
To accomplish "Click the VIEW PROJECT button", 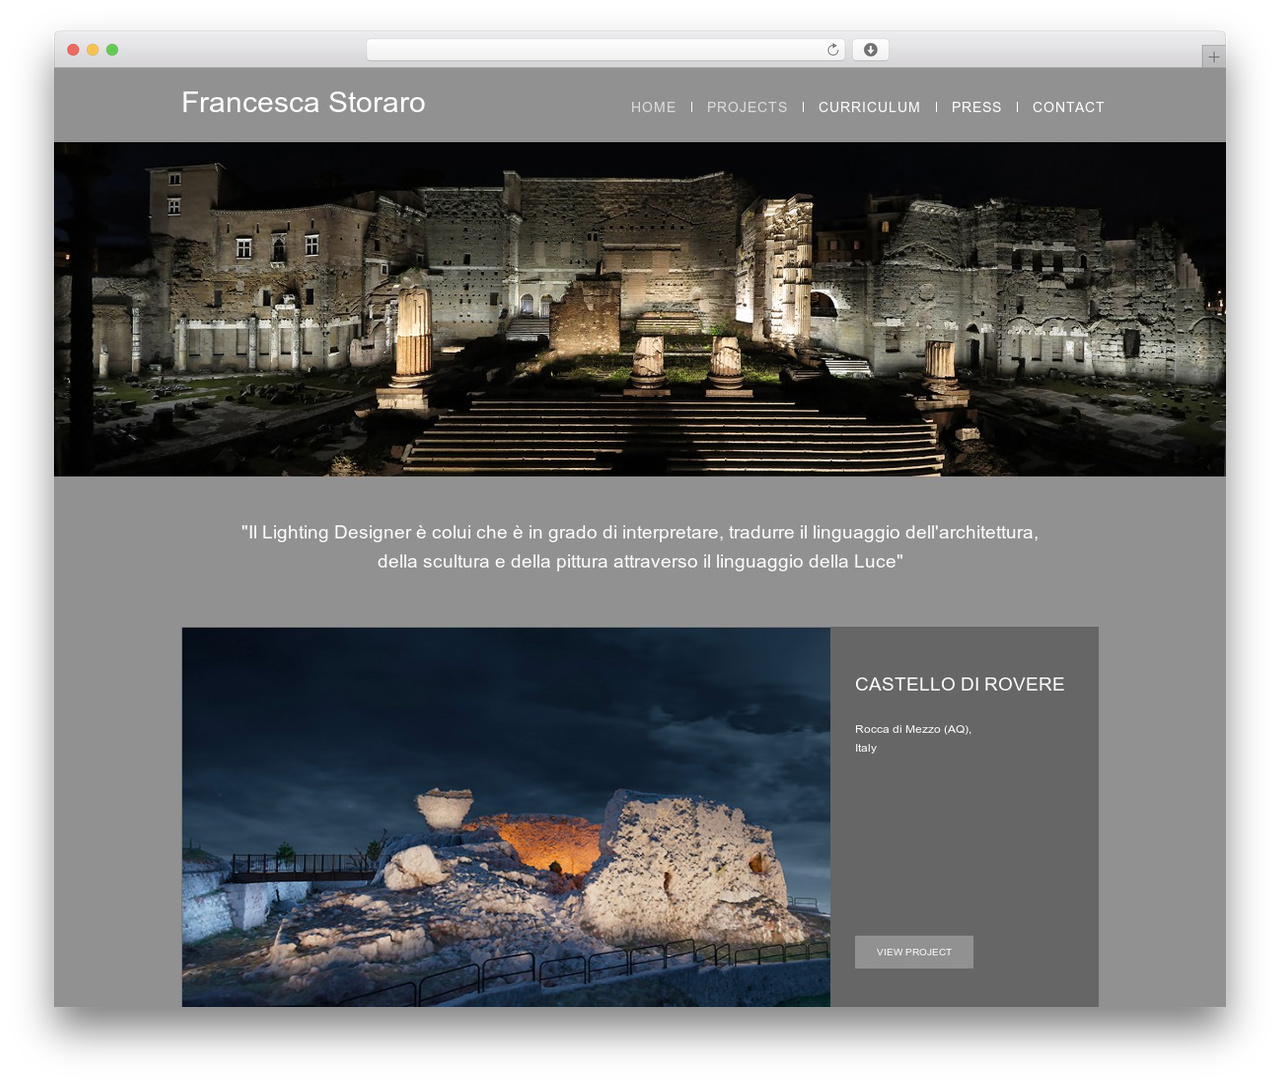I will (x=914, y=952).
